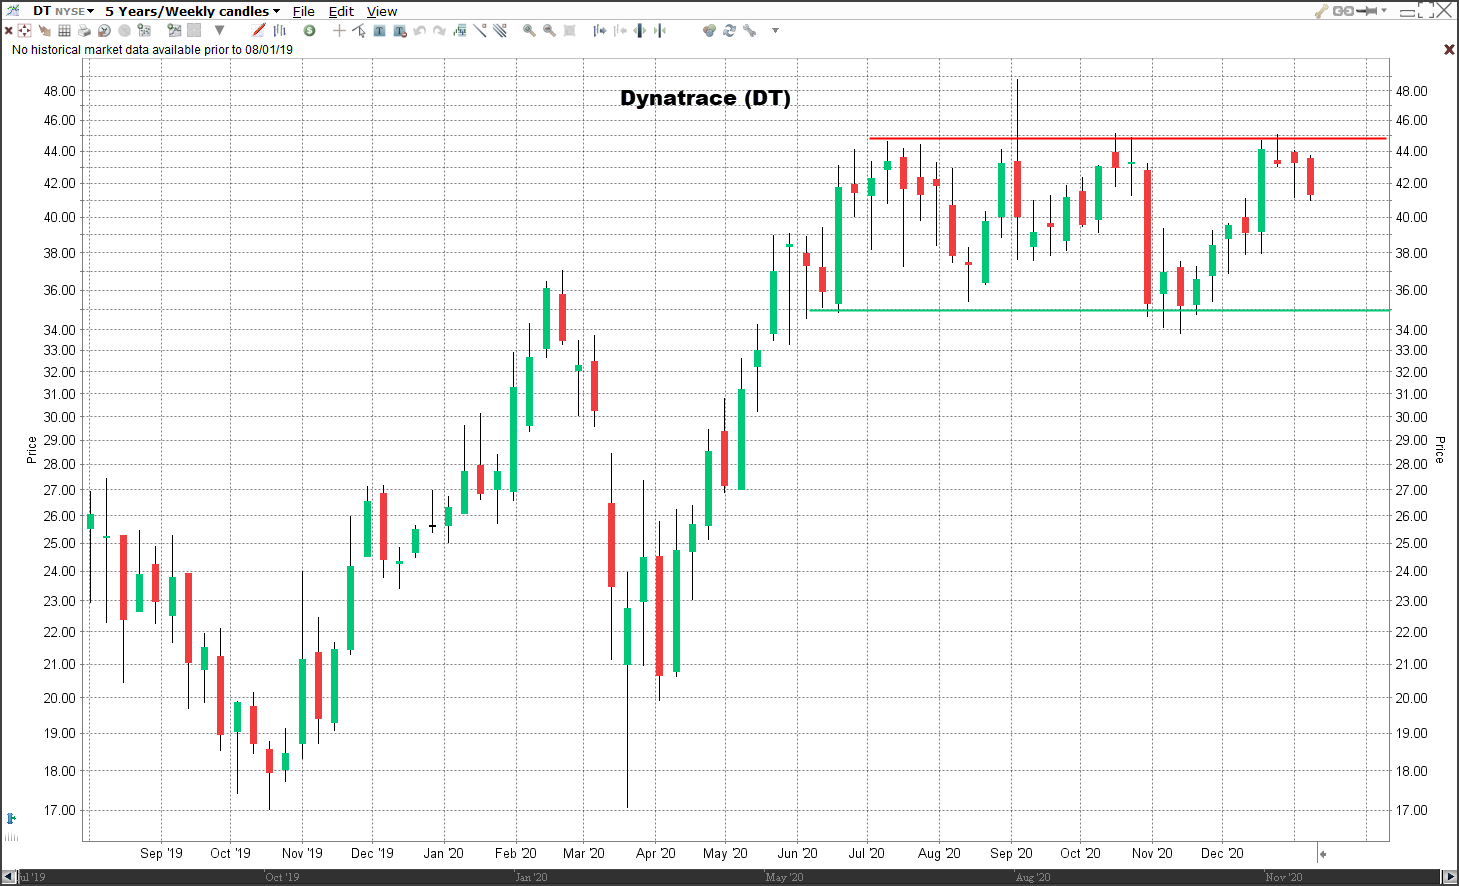Dismiss the no historical data message
This screenshot has height=886, width=1459.
tap(1449, 49)
